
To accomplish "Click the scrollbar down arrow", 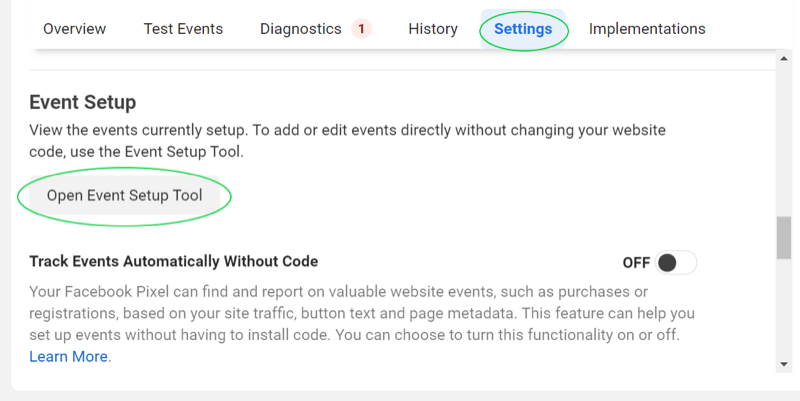I will click(784, 365).
